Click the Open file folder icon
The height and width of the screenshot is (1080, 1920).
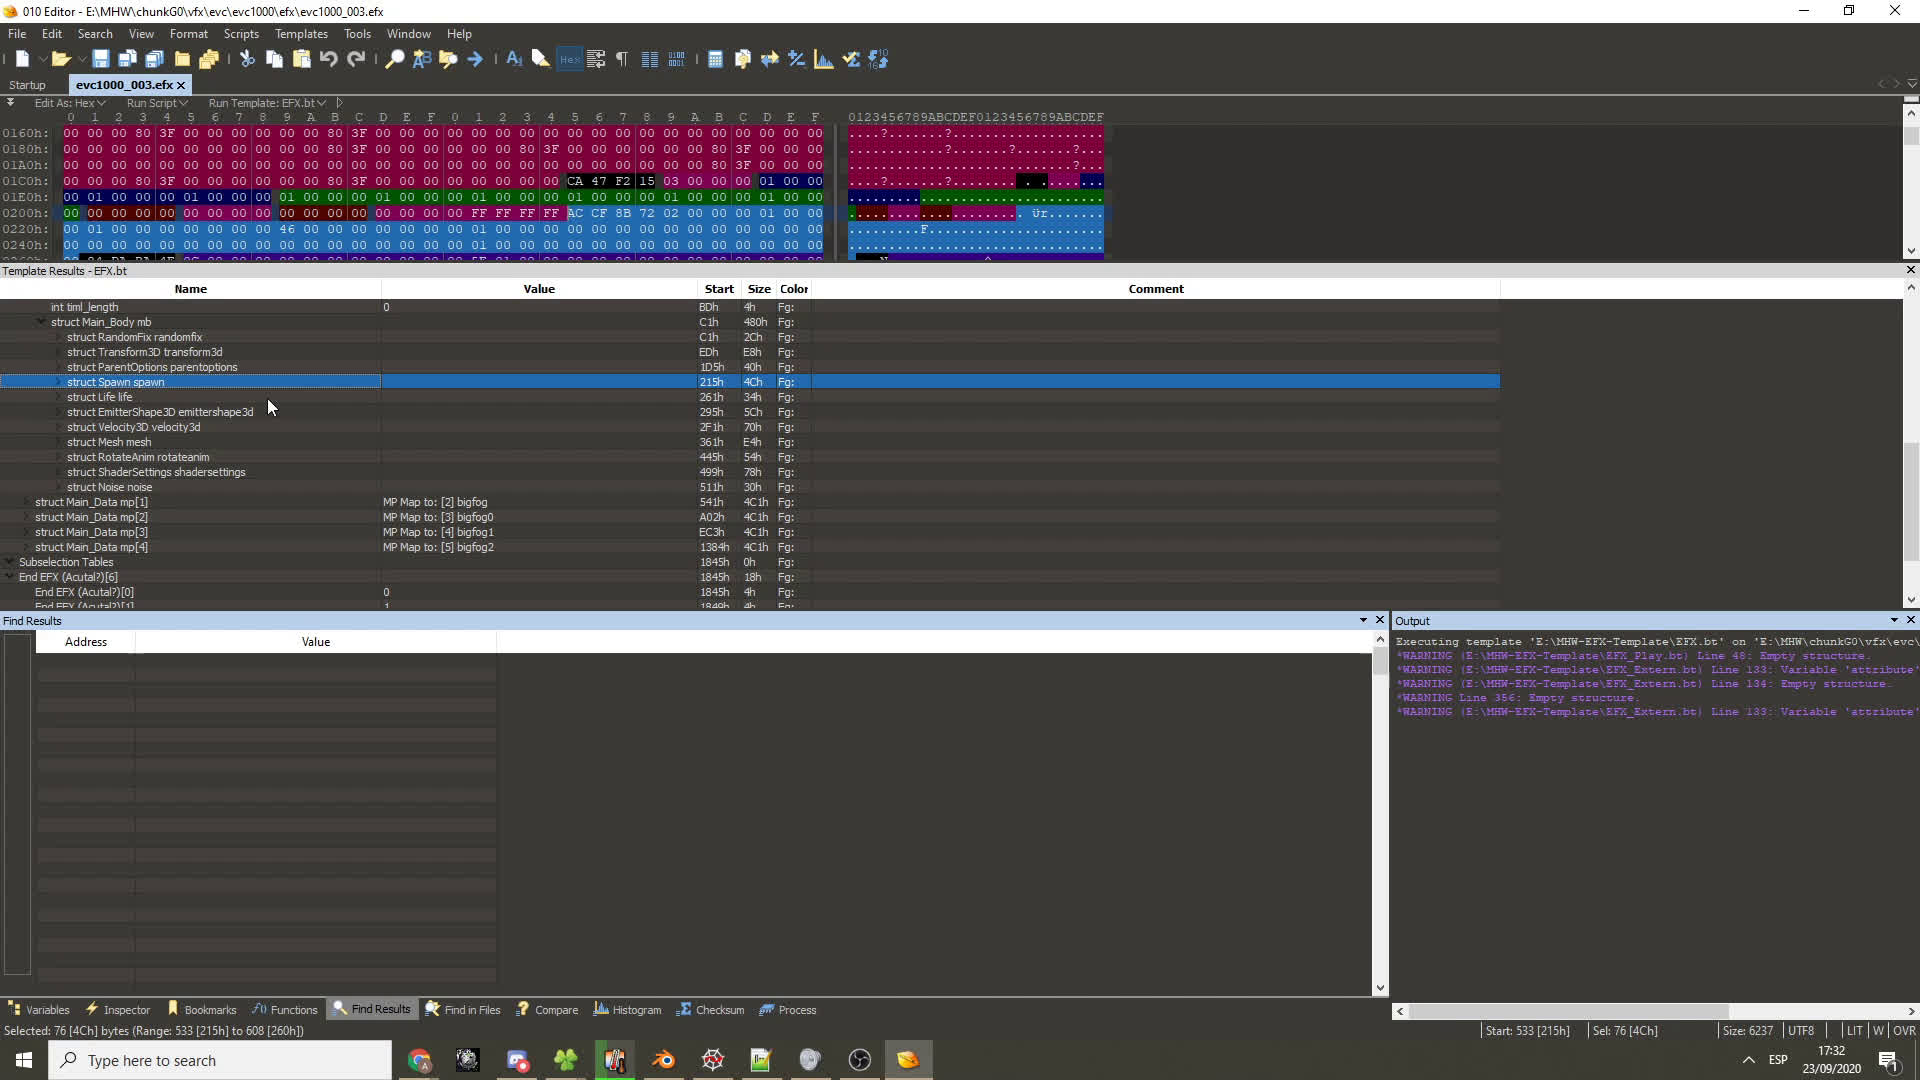coord(61,59)
